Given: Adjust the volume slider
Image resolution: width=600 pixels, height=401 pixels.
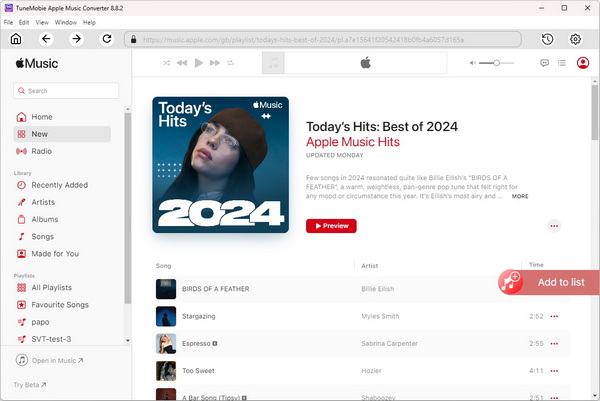Looking at the screenshot, I should [x=496, y=63].
